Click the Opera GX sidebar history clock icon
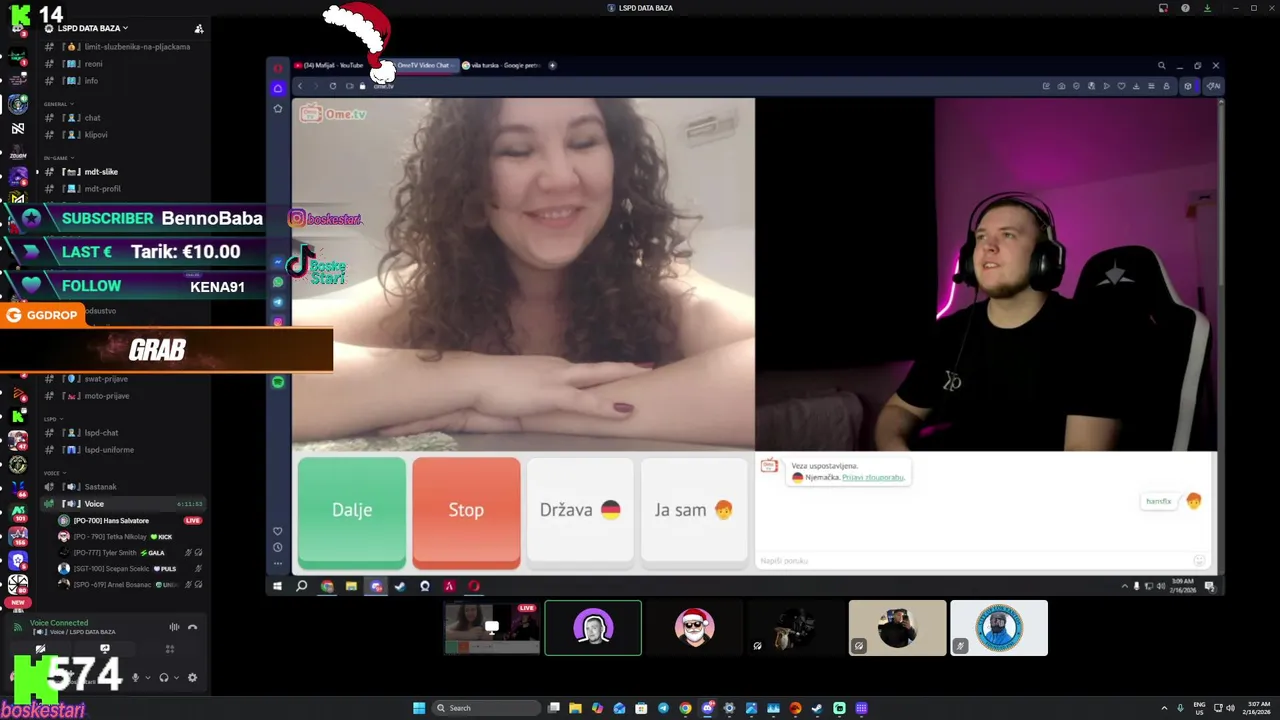 tap(278, 547)
